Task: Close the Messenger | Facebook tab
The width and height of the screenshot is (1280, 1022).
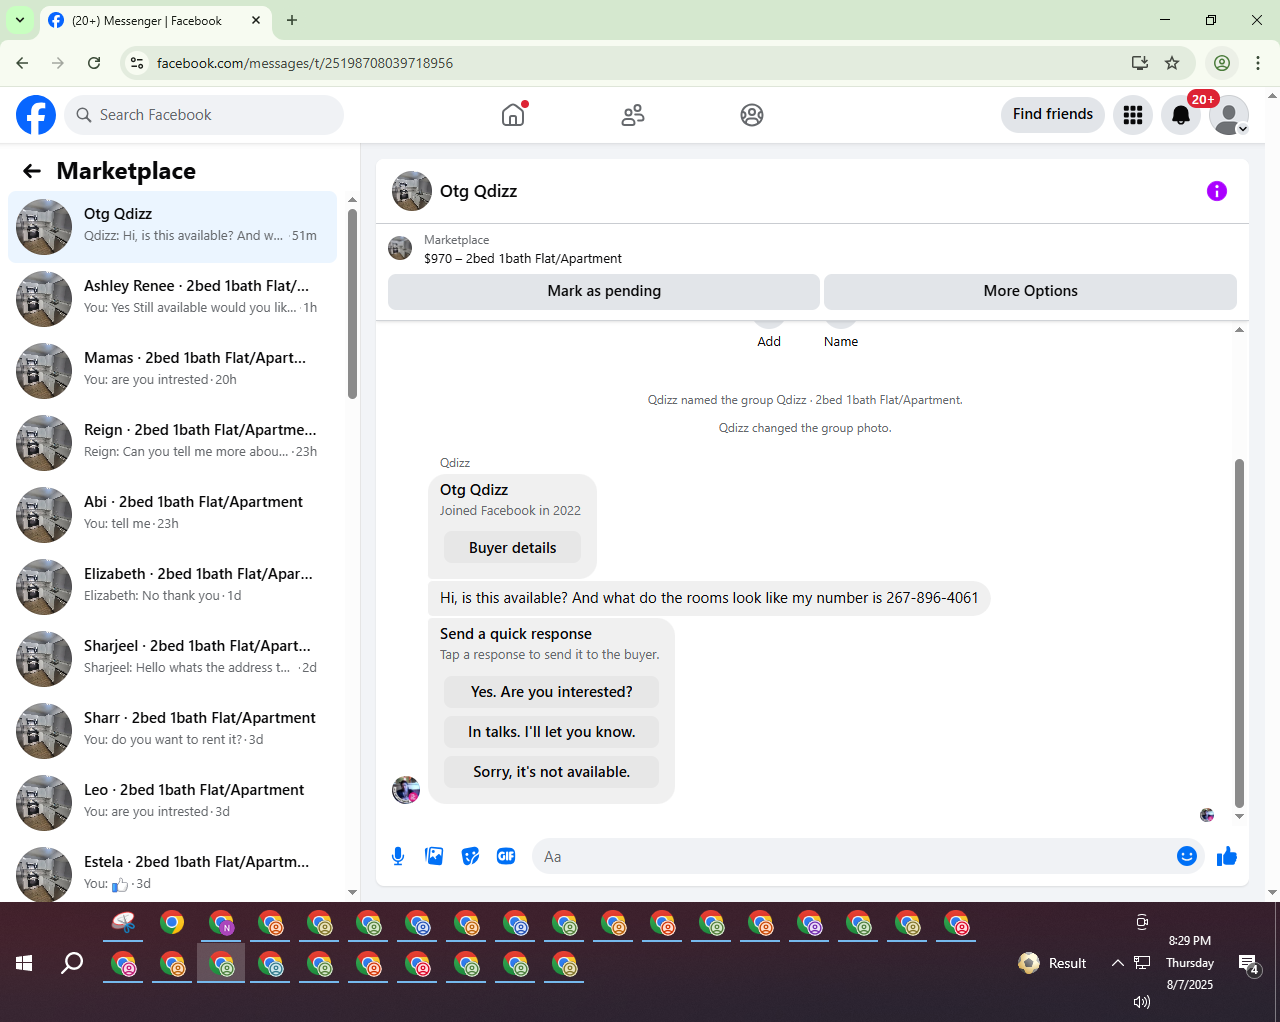Action: click(x=256, y=20)
